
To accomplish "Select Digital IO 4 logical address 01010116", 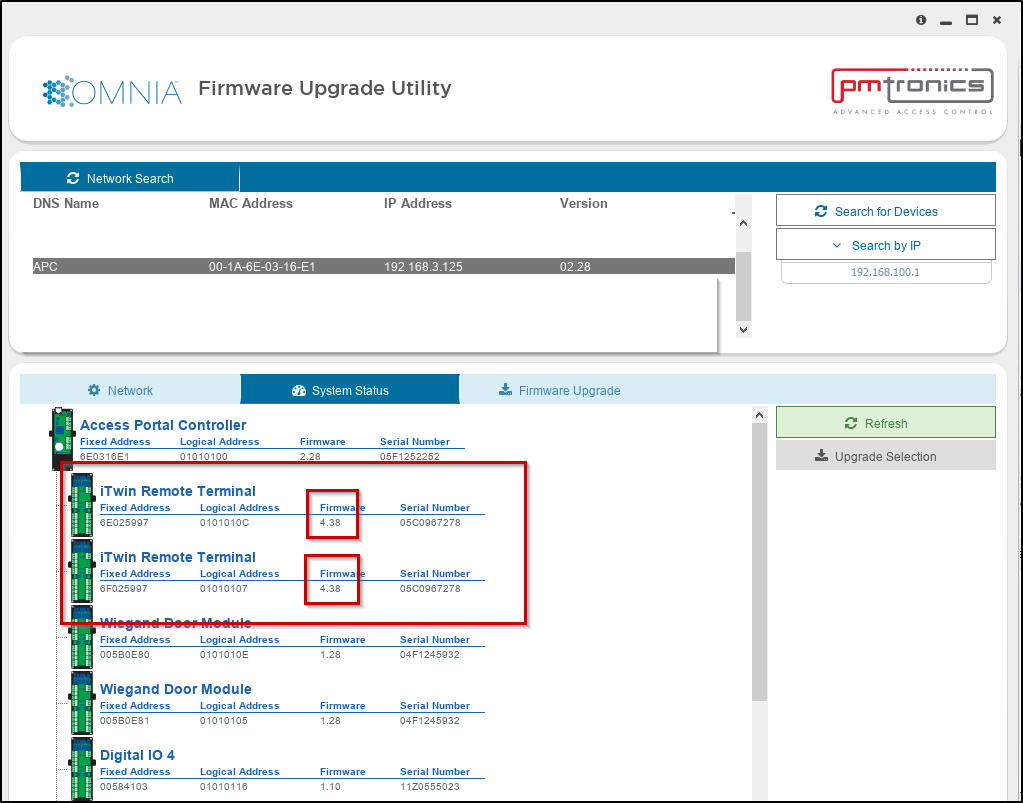I will pyautogui.click(x=224, y=786).
